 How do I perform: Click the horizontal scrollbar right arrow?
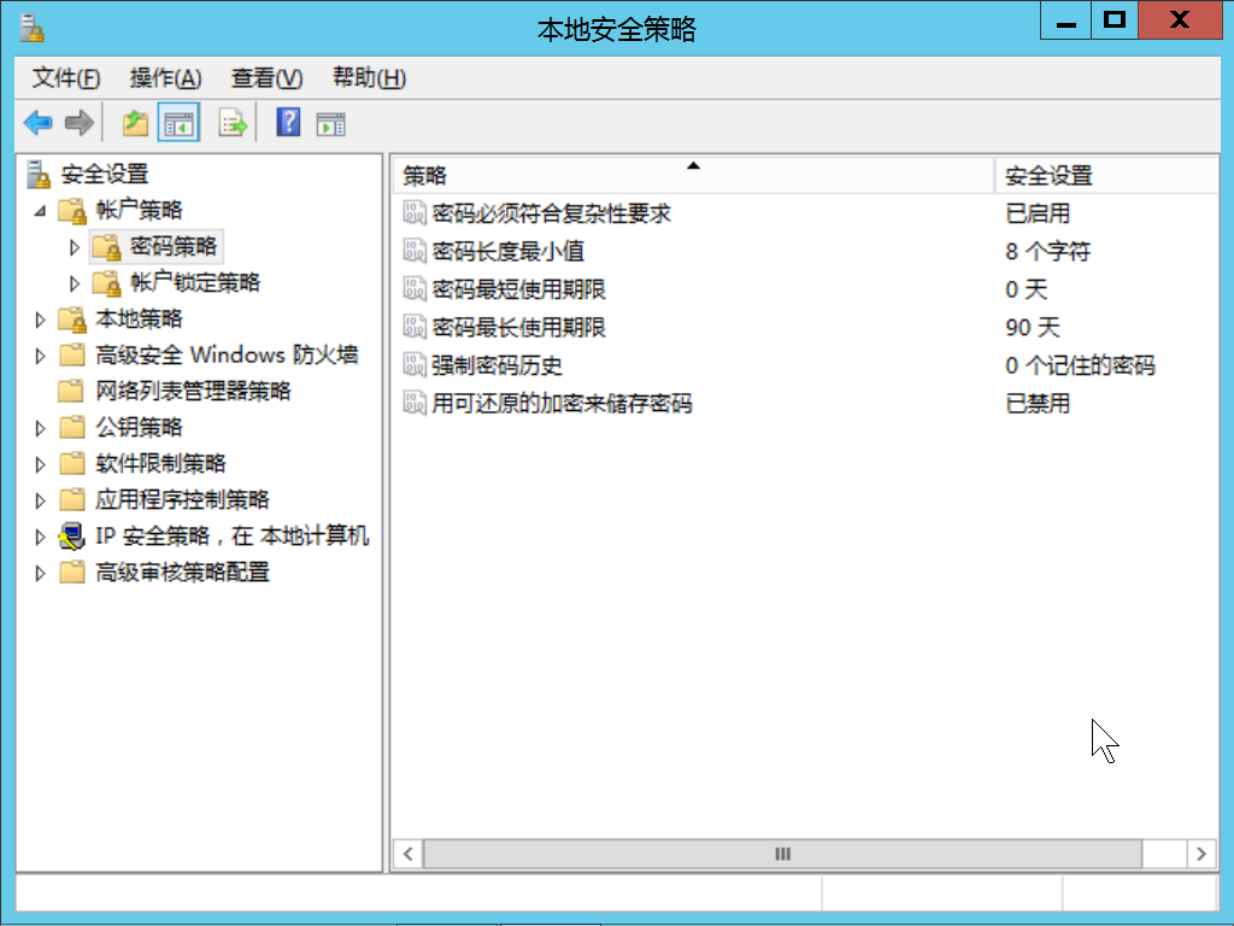tap(1200, 854)
